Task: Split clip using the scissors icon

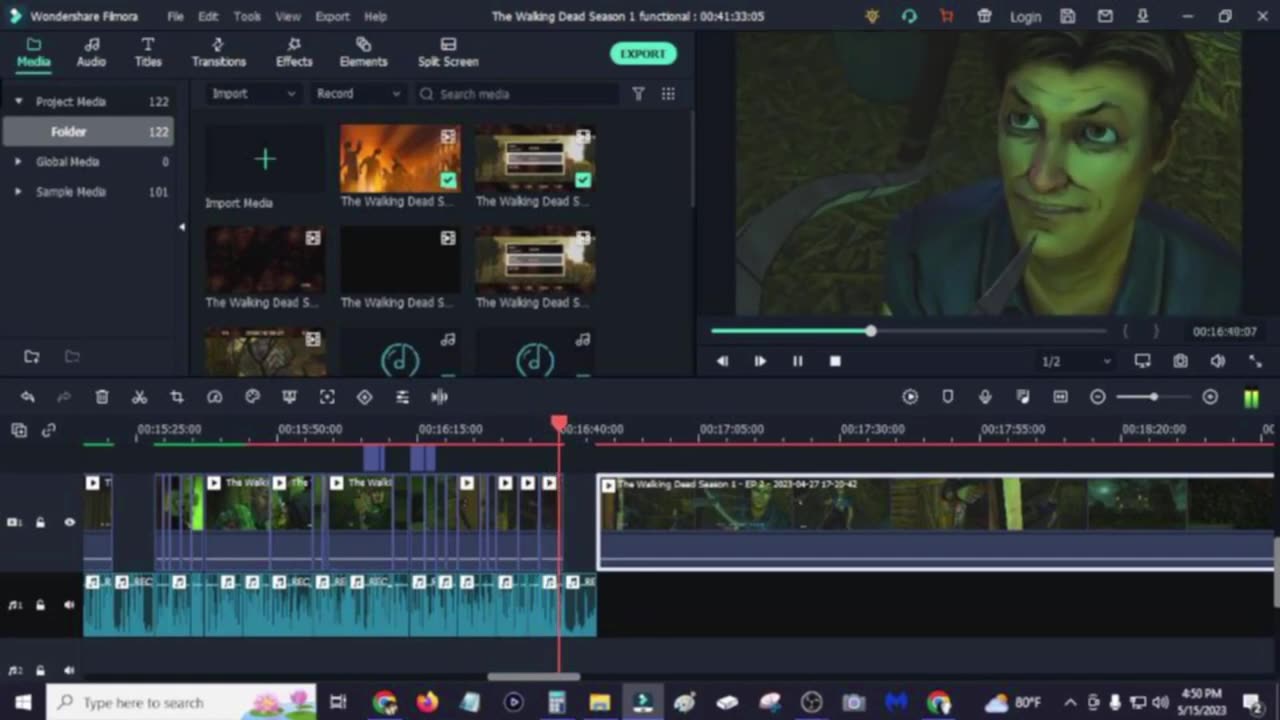Action: (139, 397)
